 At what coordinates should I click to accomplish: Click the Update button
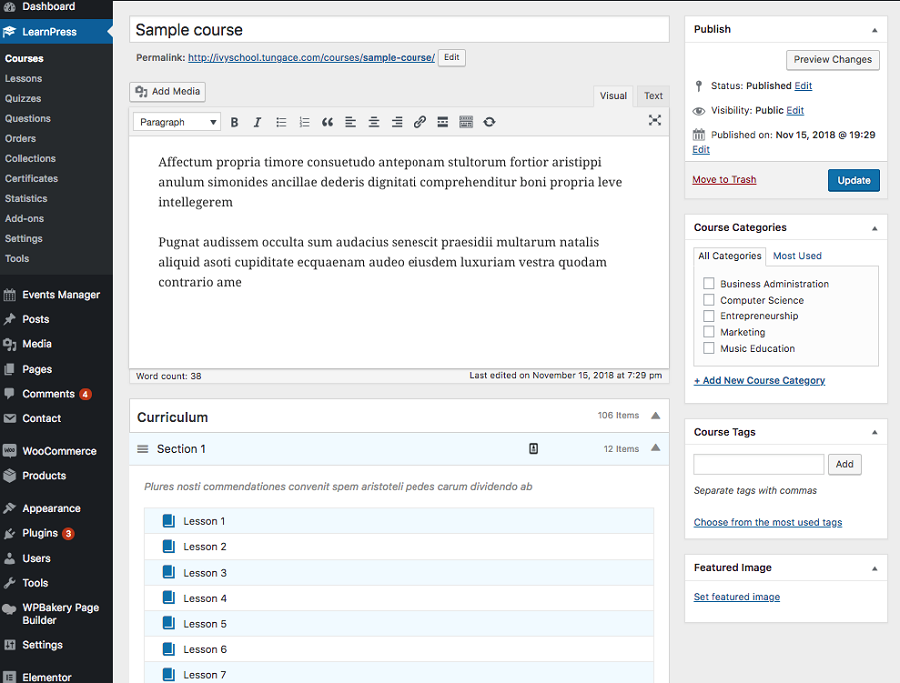pyautogui.click(x=853, y=180)
